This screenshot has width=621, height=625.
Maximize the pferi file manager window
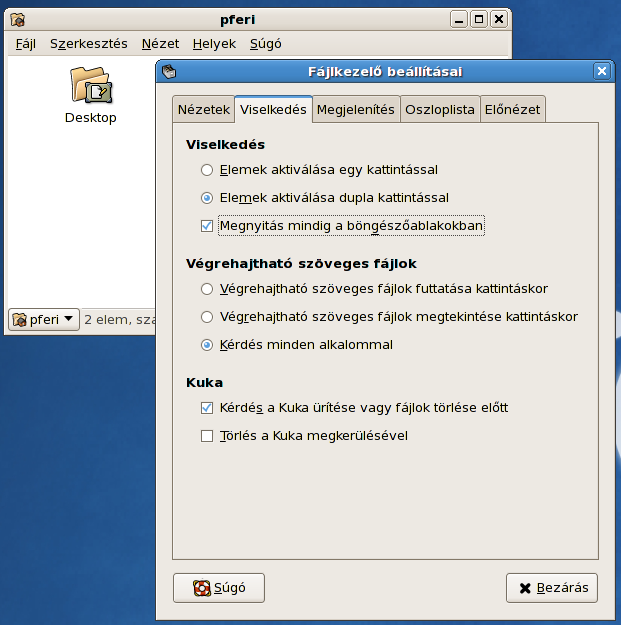479,19
